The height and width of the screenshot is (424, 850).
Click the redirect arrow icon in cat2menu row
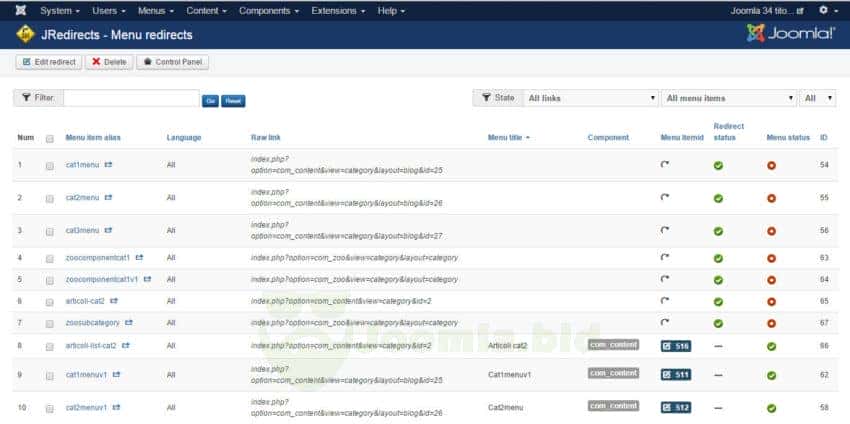click(665, 197)
